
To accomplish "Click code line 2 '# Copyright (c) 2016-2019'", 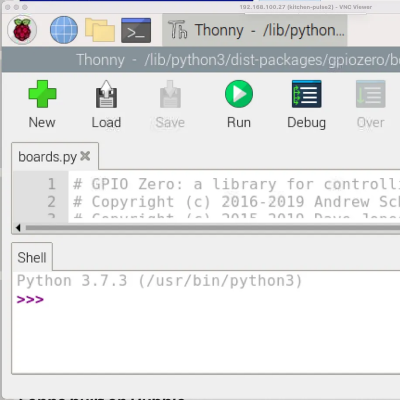I will click(x=236, y=202).
